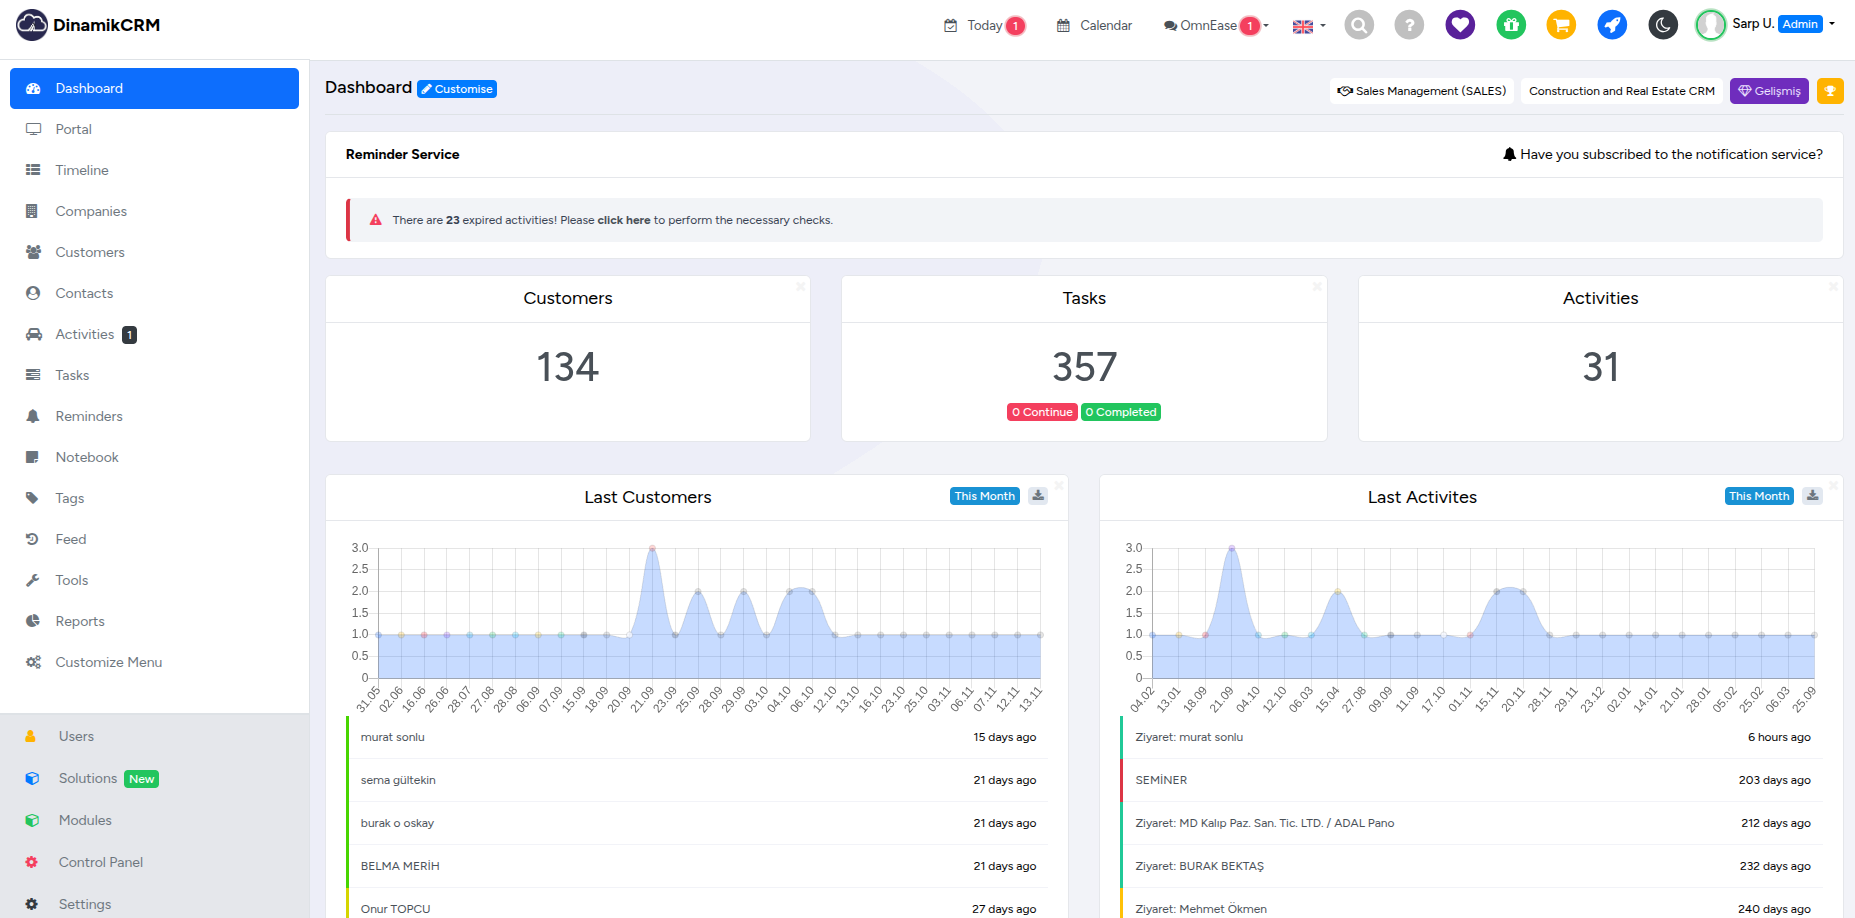Follow the 'click here' expired activities link
The height and width of the screenshot is (918, 1855).
[623, 220]
